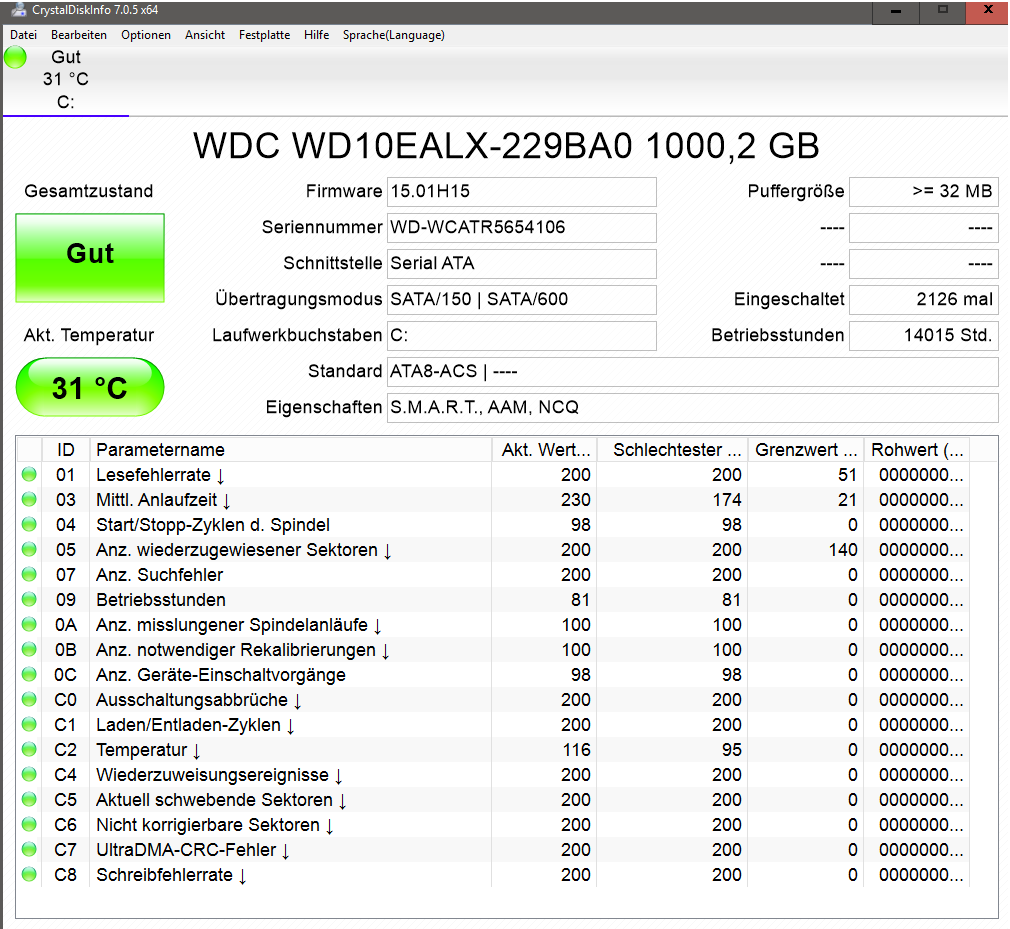This screenshot has height=929, width=1010.
Task: Click the status dot in the 09 Betriebsstunden row
Action: point(29,599)
